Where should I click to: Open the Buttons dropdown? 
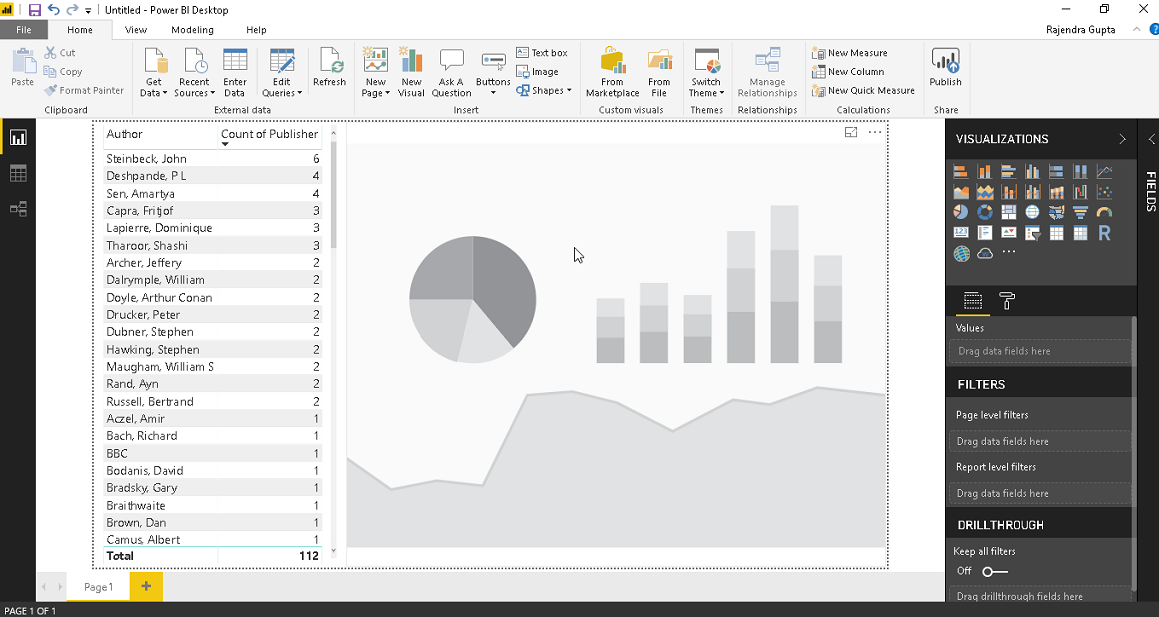click(493, 72)
